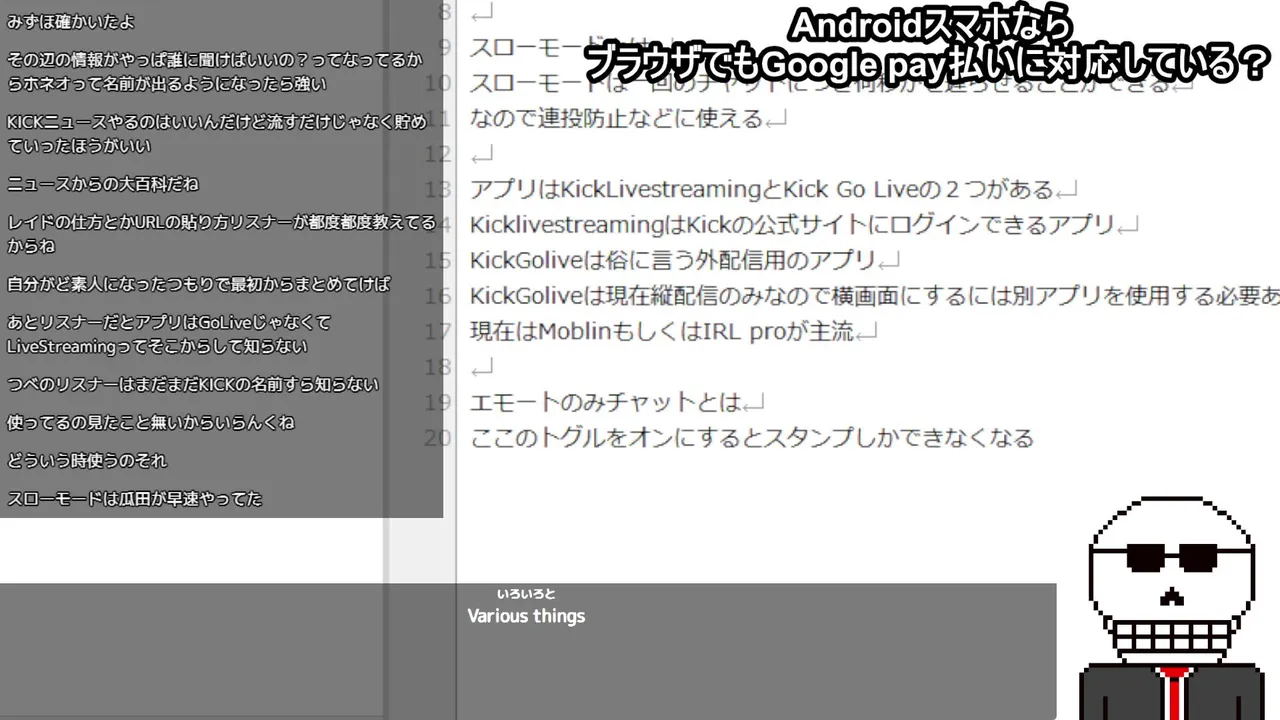Screen dimensions: 1280x720
Task: Click chat message 'みずほ確かいたよ'
Action: [x=70, y=21]
